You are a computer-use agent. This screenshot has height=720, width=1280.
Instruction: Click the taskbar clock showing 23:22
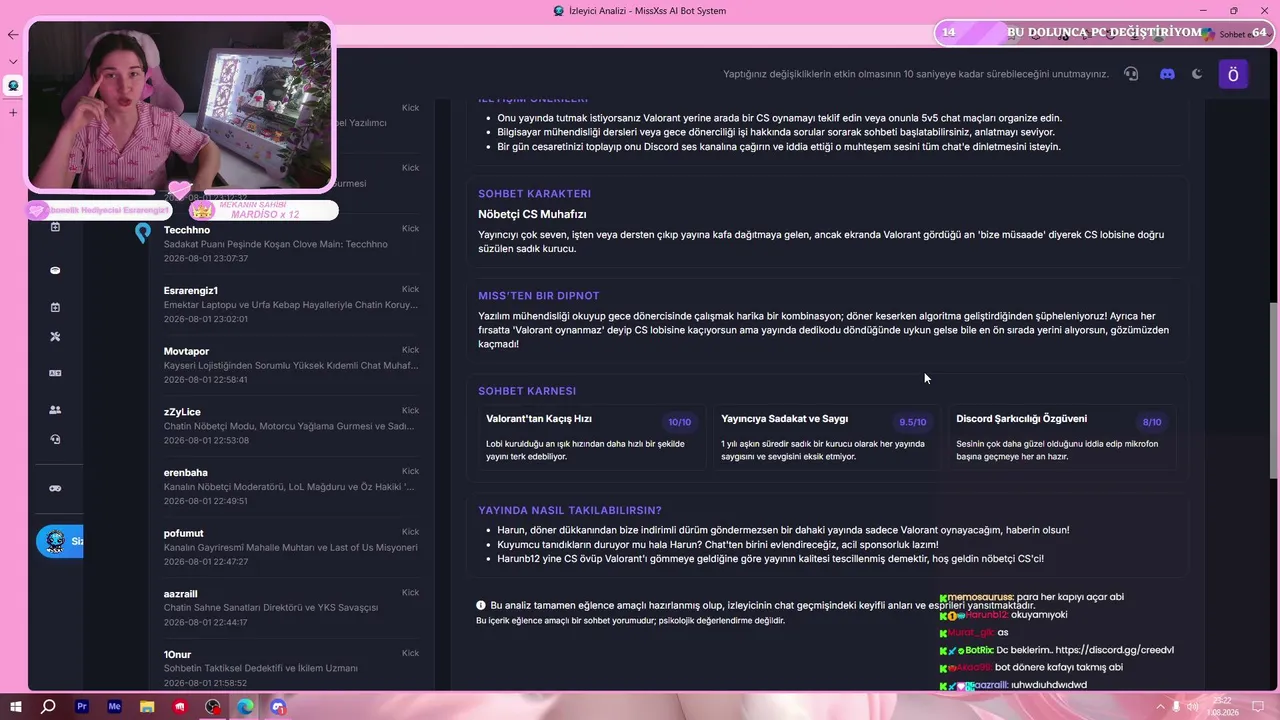1224,707
